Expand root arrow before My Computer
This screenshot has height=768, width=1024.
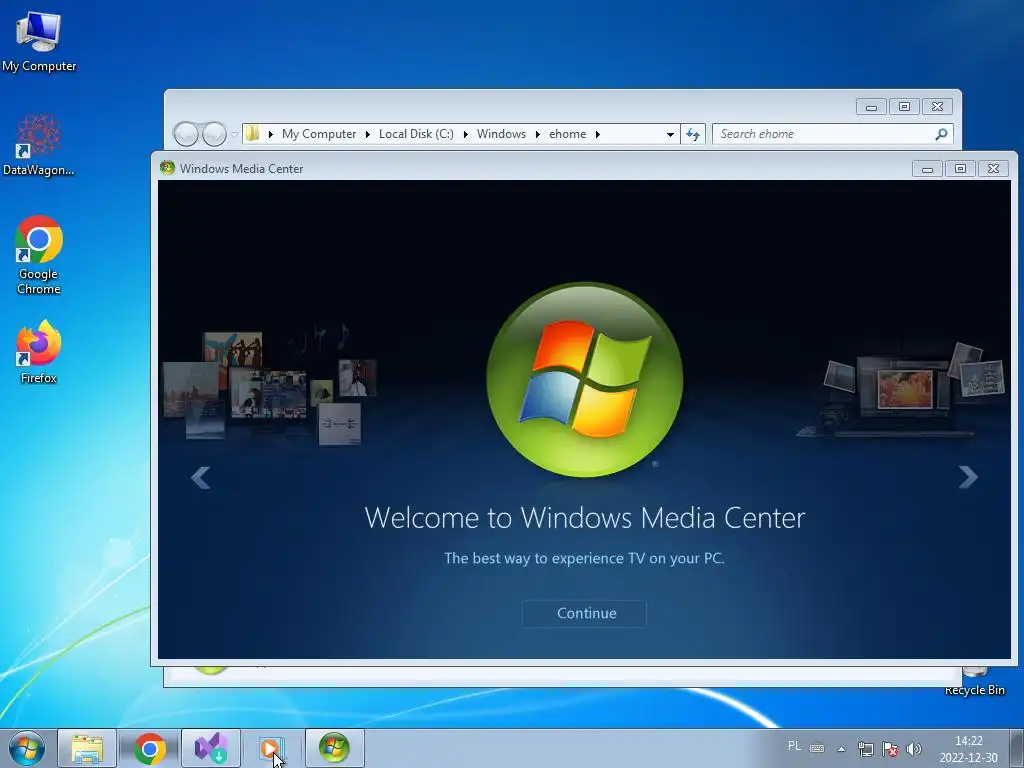pos(270,134)
